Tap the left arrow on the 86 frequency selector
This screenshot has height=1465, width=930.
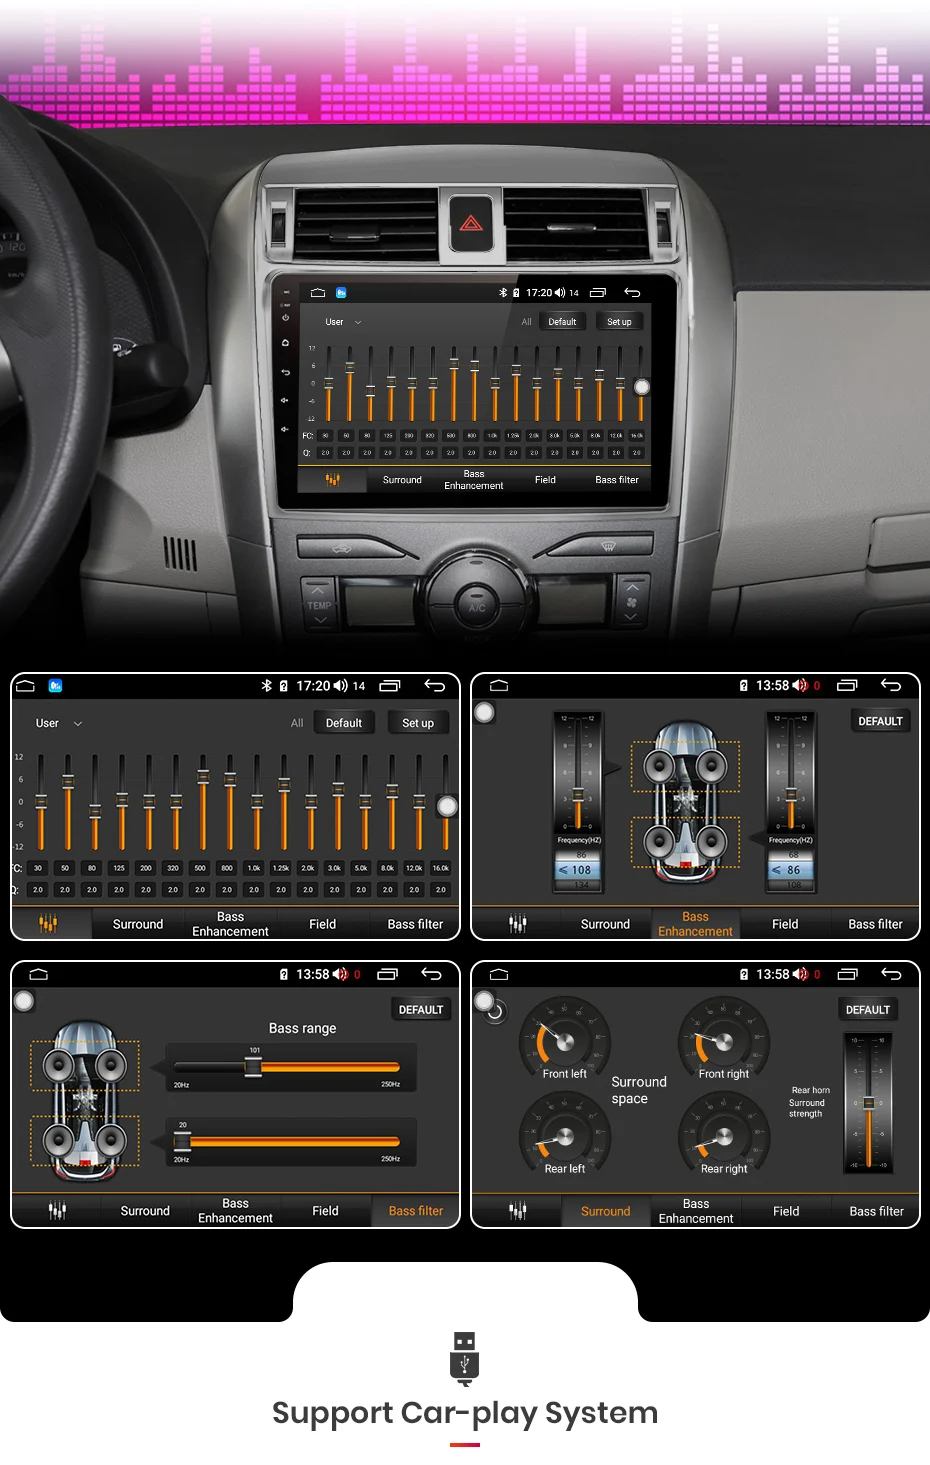pyautogui.click(x=776, y=870)
